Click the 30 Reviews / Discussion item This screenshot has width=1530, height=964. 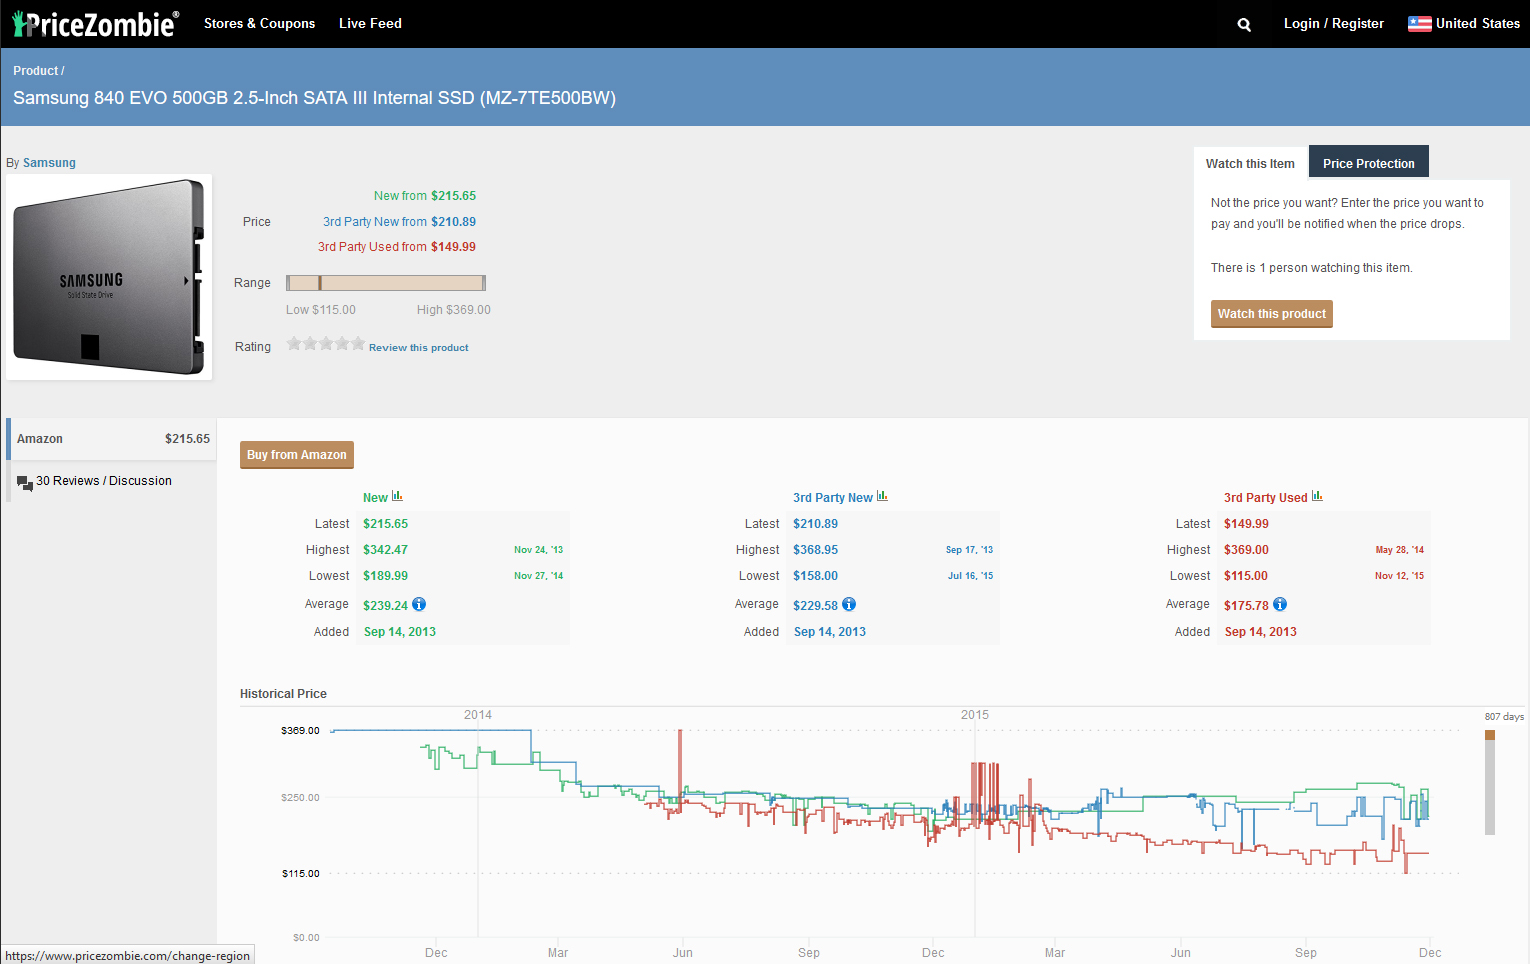pos(103,481)
